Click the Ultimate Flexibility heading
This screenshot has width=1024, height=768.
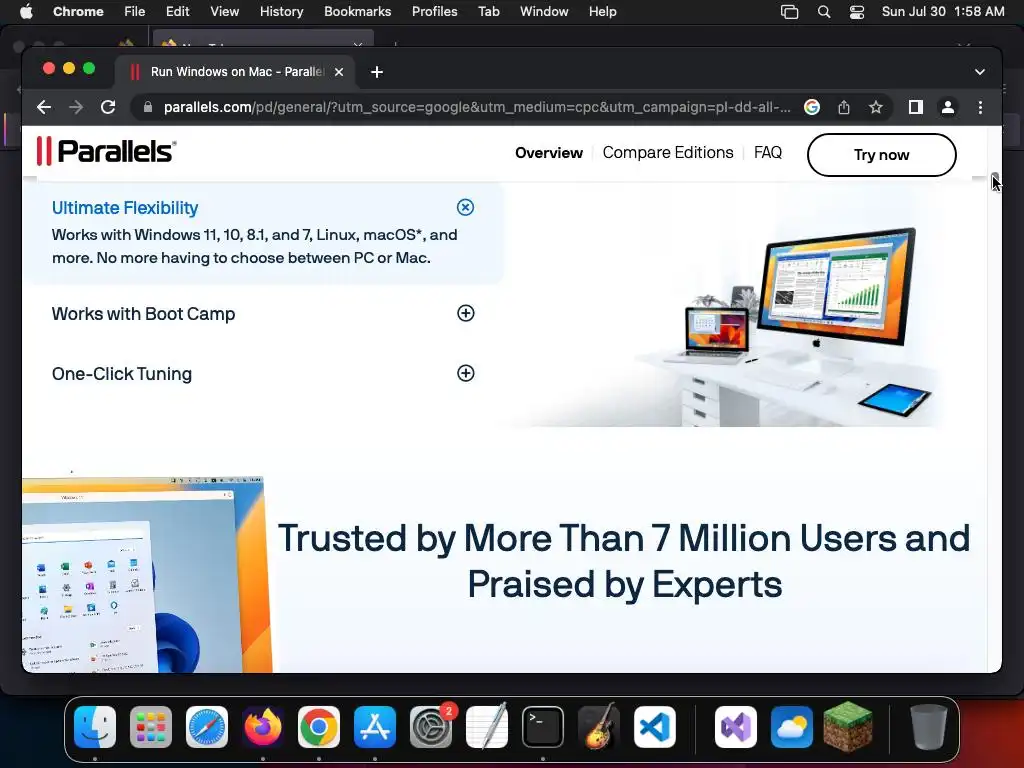pos(125,208)
